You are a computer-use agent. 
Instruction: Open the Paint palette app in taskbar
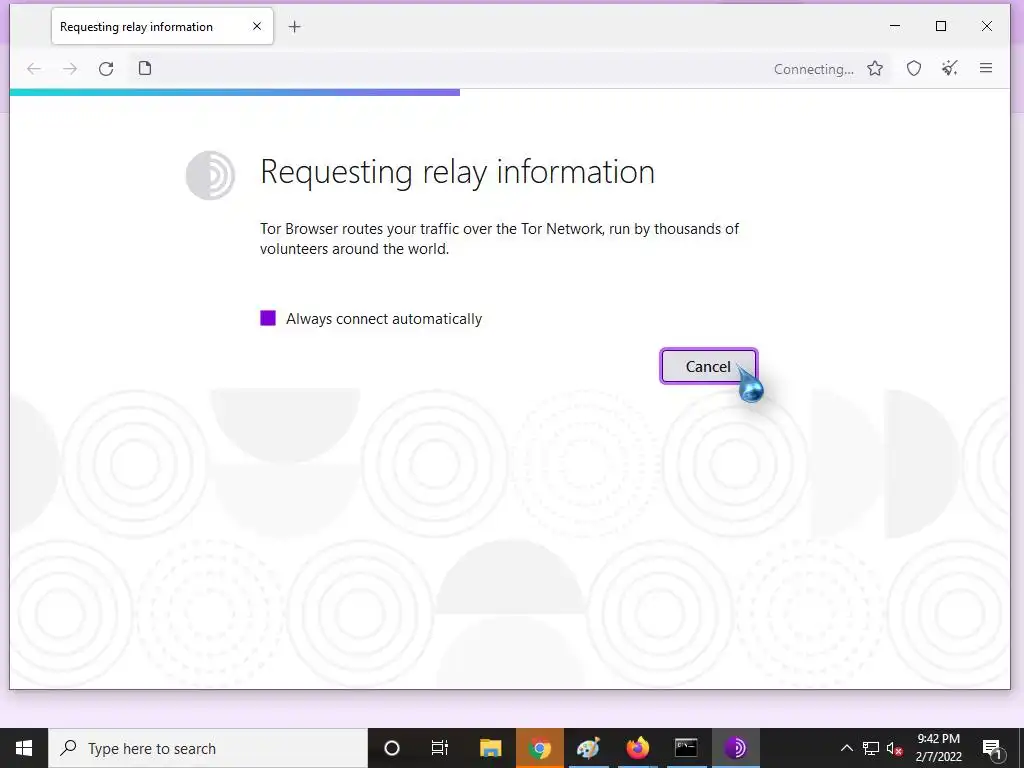[588, 748]
